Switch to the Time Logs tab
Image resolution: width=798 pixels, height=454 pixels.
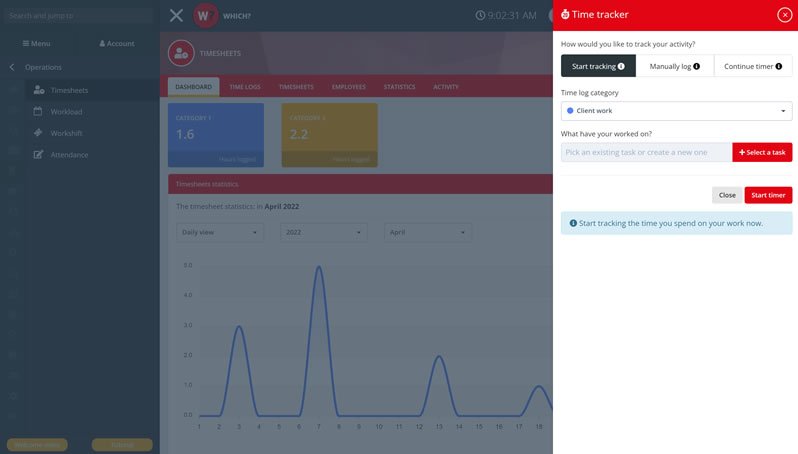245,87
